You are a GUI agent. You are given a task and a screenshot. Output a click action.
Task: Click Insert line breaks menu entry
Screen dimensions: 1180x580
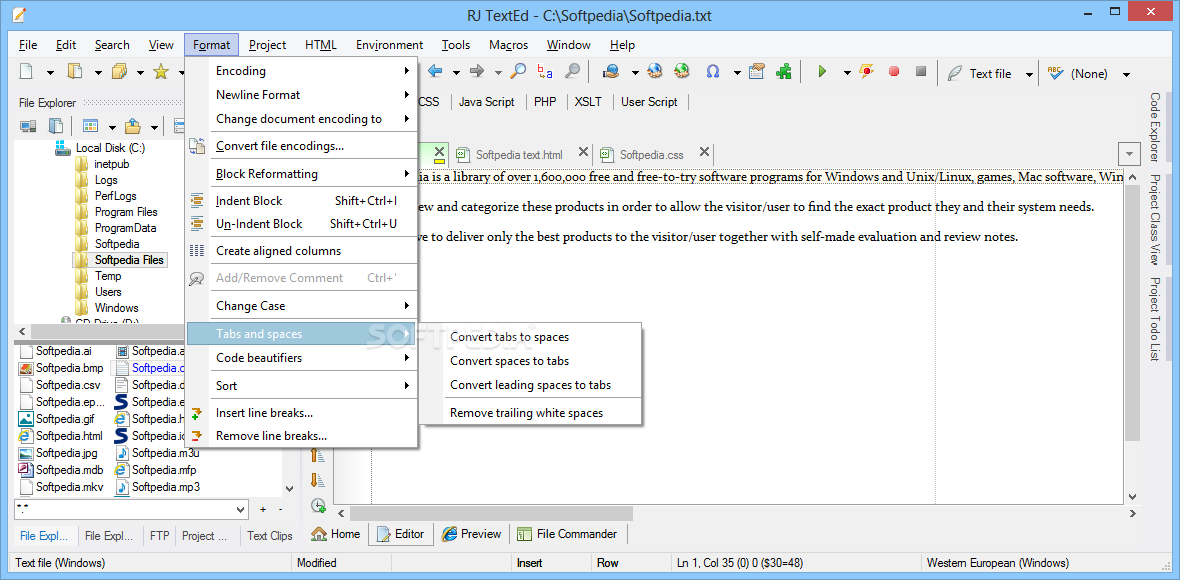coord(302,413)
